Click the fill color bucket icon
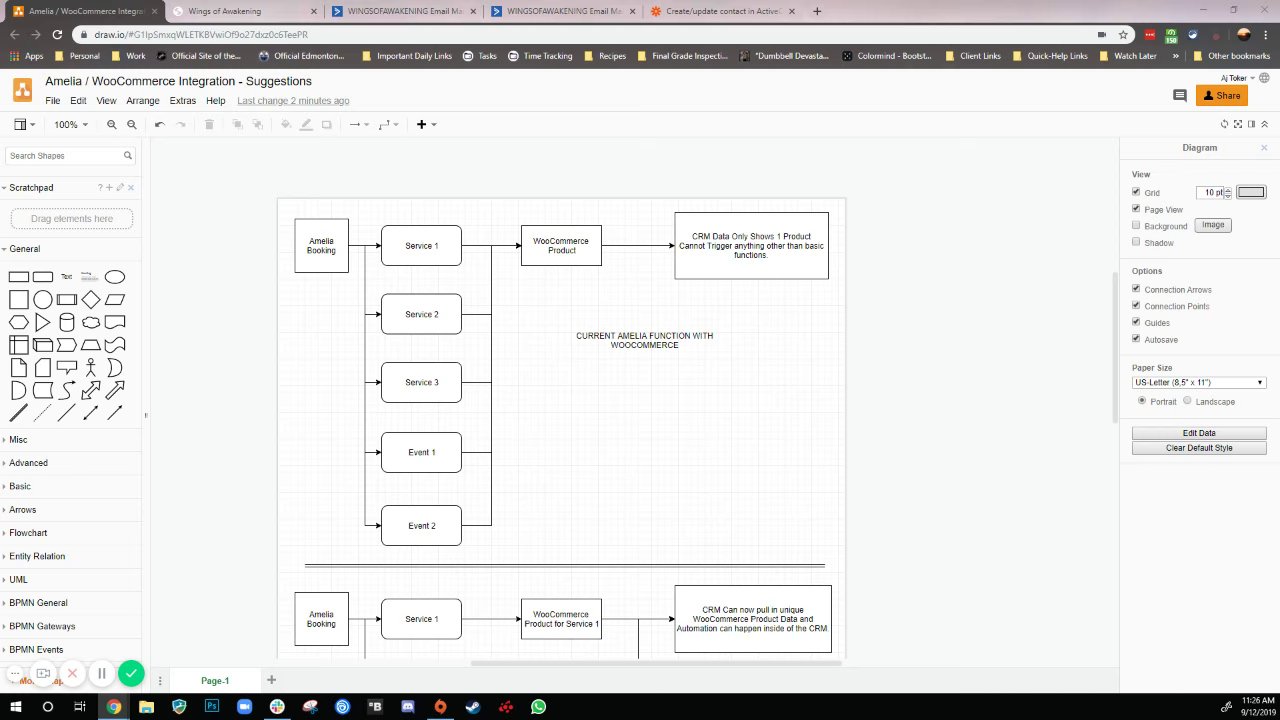1280x720 pixels. tap(286, 125)
